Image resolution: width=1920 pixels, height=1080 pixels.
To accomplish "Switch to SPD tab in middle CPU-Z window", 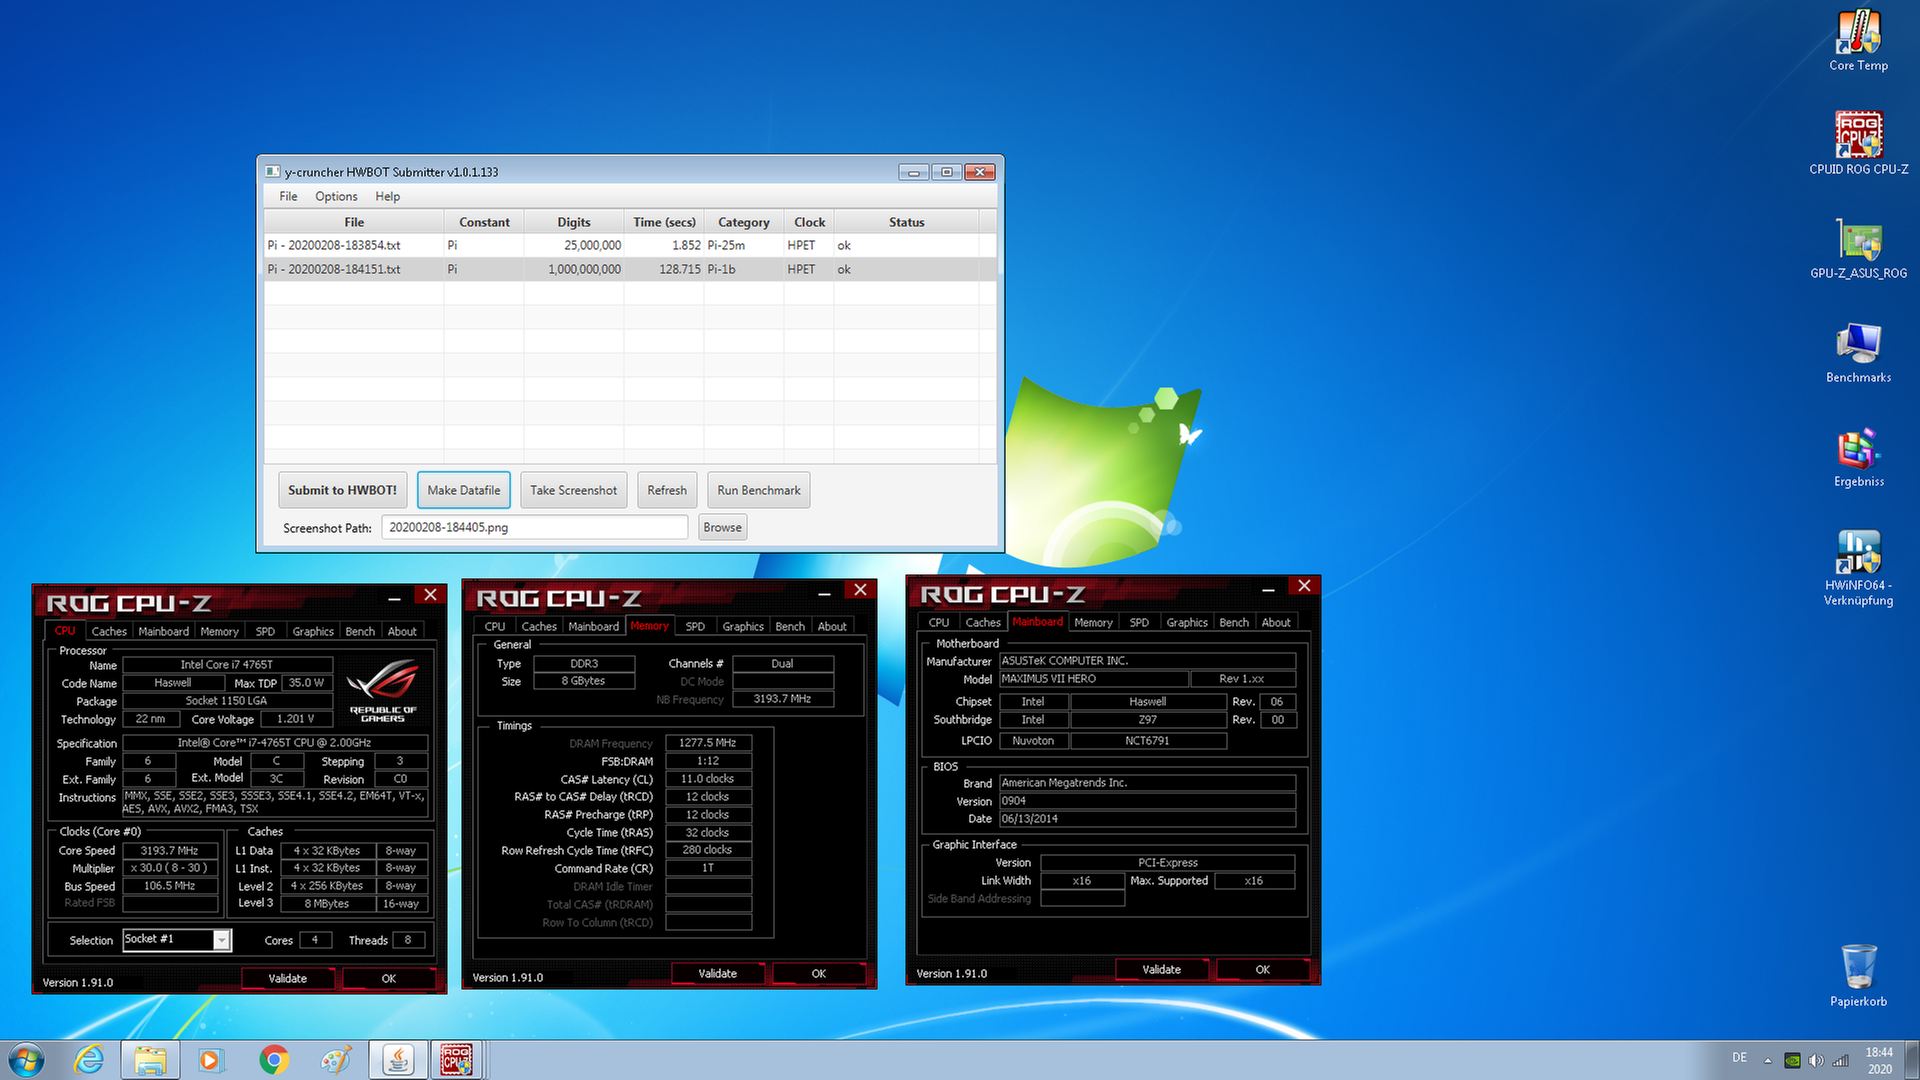I will click(x=695, y=627).
